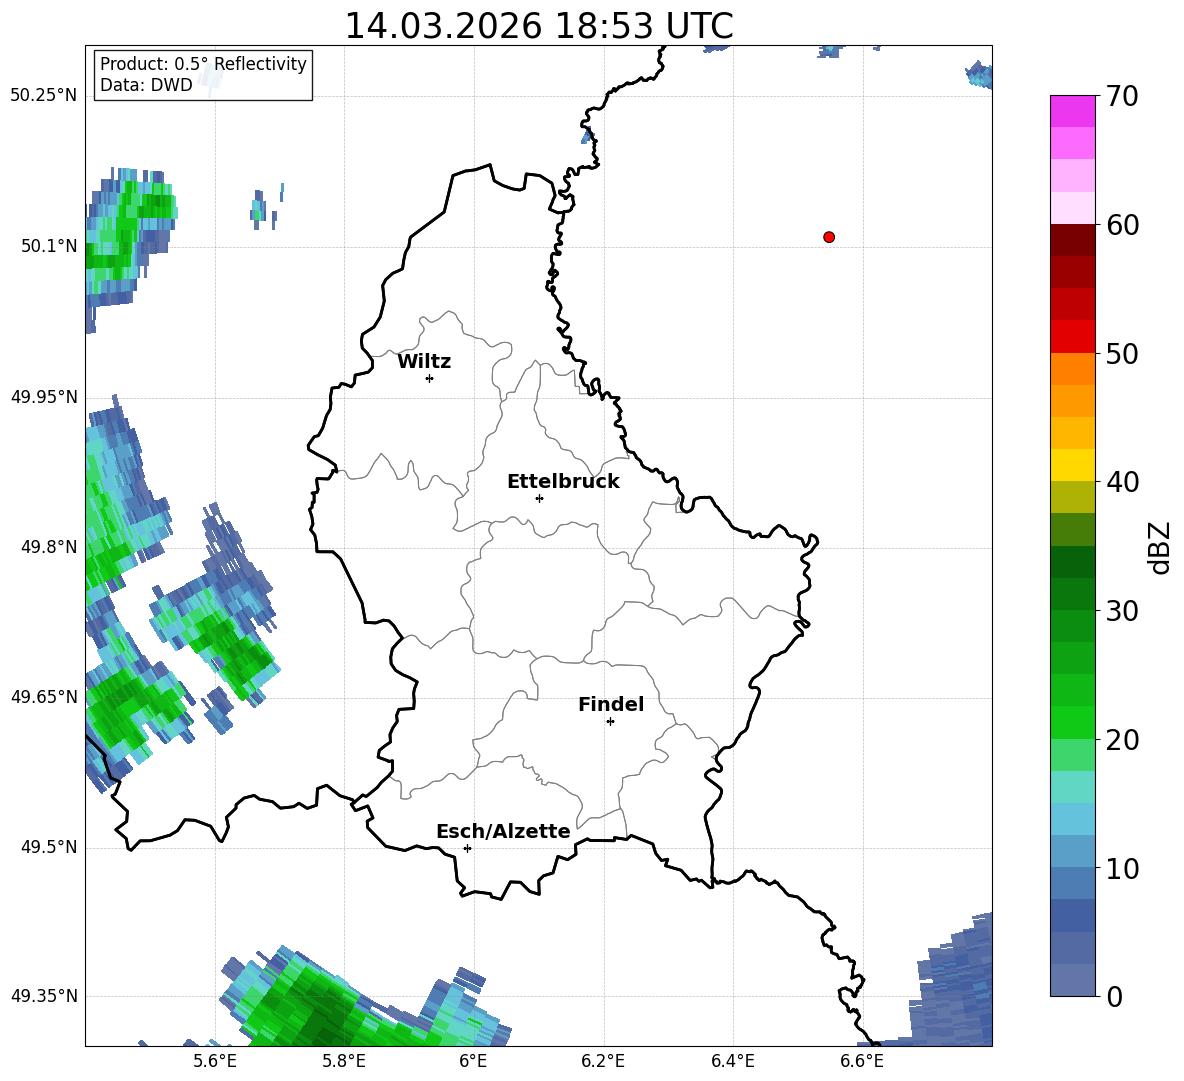Click the 6.4°E longitude label
This screenshot has height=1081, width=1184.
click(x=732, y=1061)
